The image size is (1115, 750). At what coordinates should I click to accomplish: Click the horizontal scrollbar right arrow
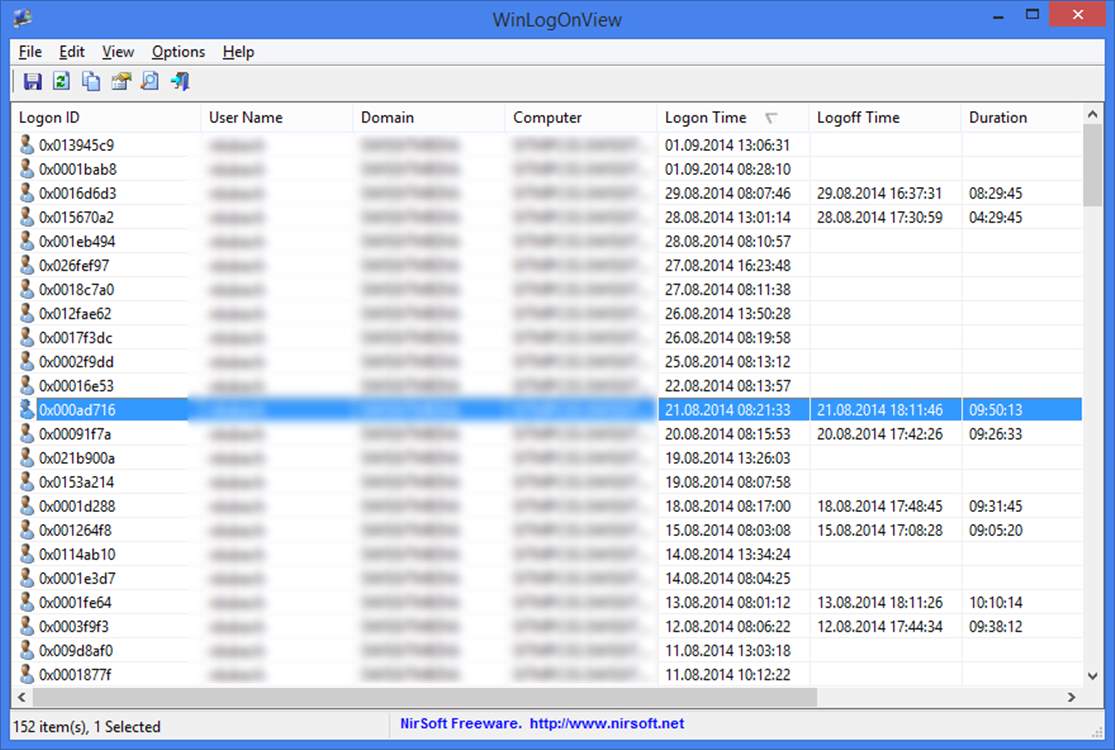pos(1072,697)
